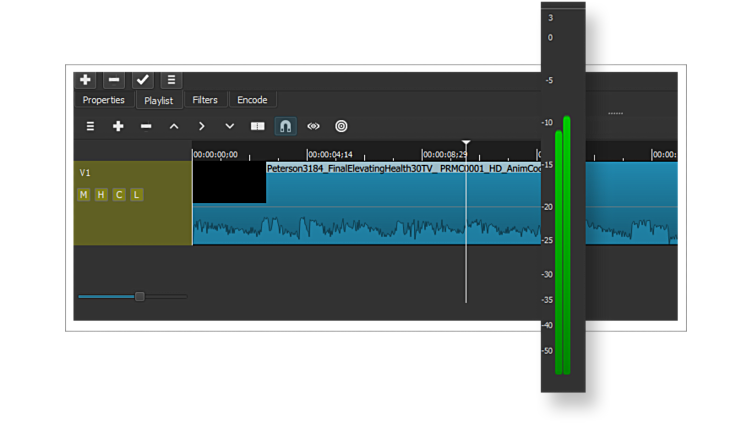Click the playlist add (plus) button

coord(86,80)
